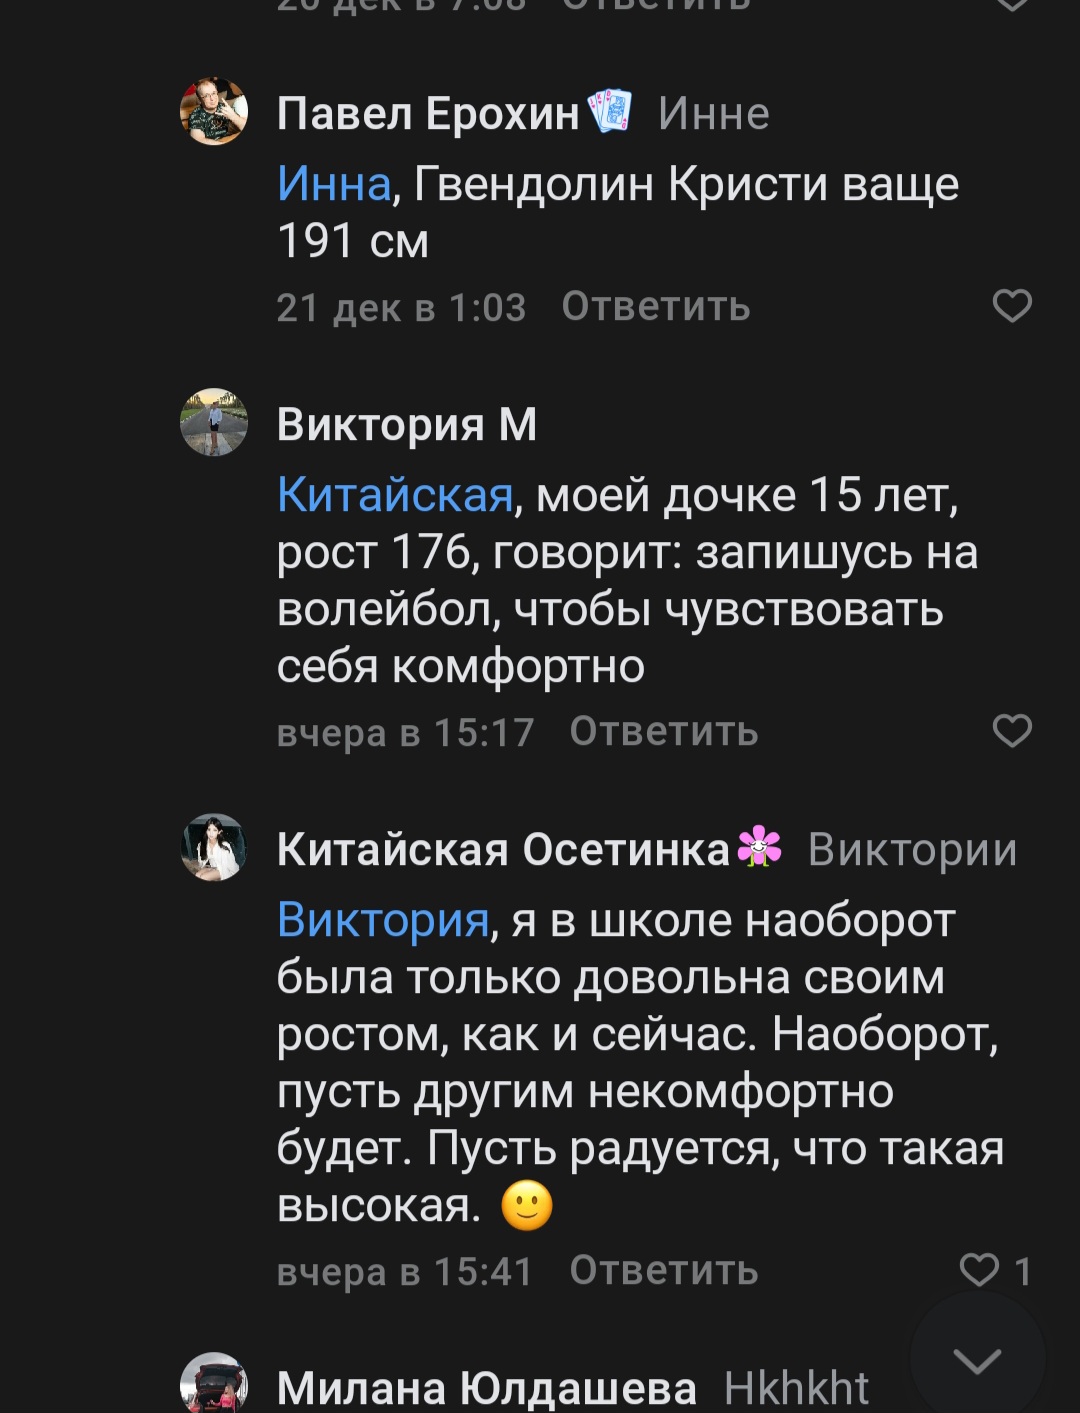Open Павел Ерохин's profile avatar

point(214,112)
